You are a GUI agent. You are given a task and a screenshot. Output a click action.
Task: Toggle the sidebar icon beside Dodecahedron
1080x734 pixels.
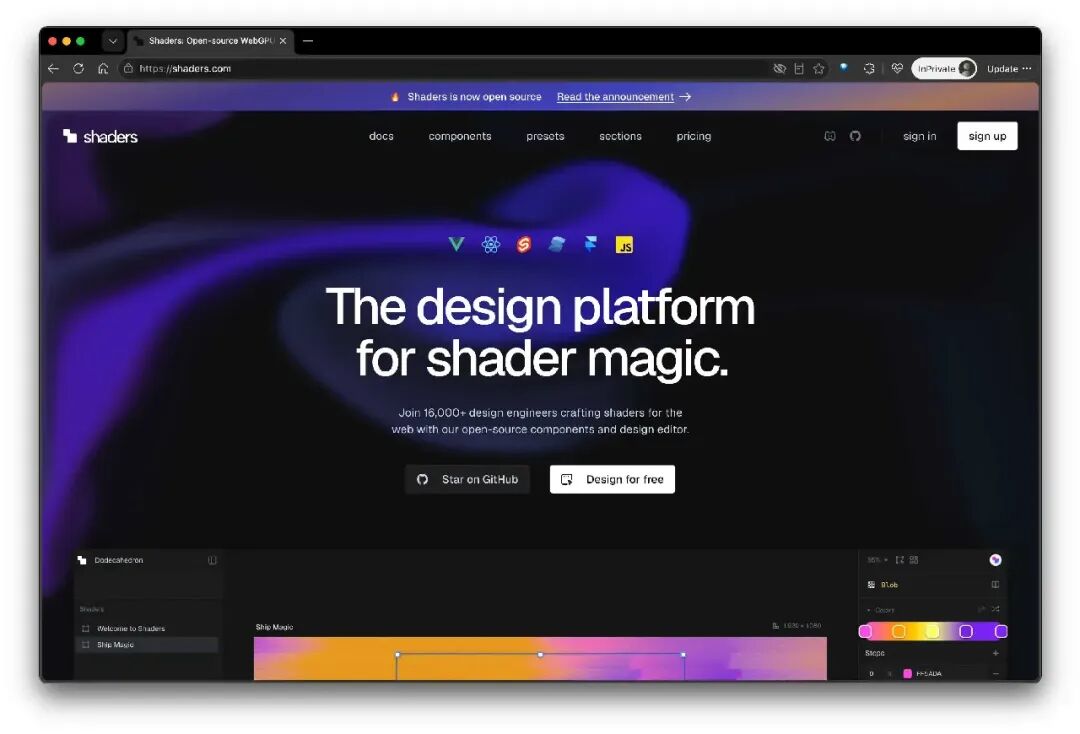212,560
